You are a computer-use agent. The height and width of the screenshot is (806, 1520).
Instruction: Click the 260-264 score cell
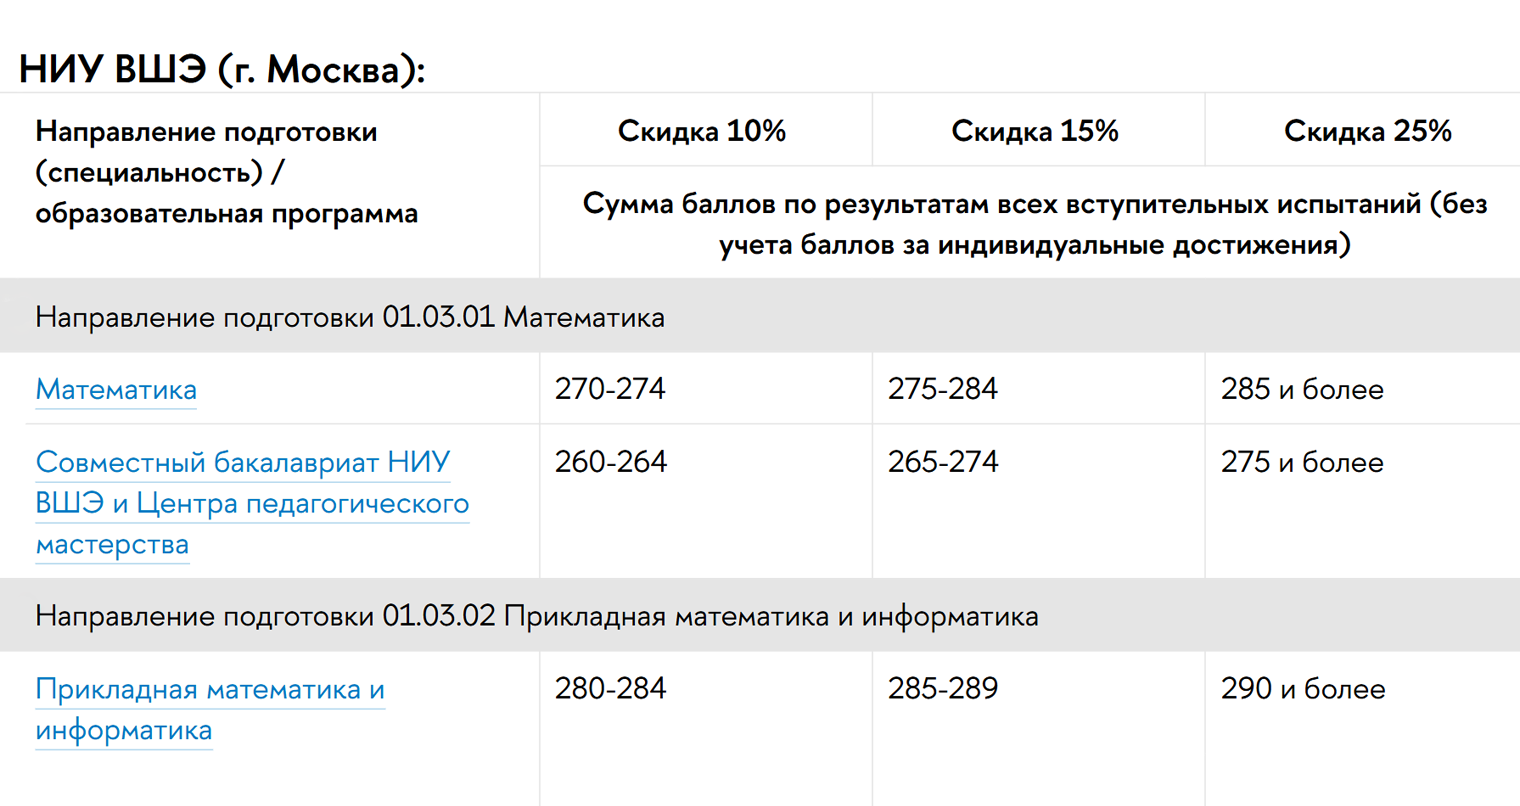610,461
